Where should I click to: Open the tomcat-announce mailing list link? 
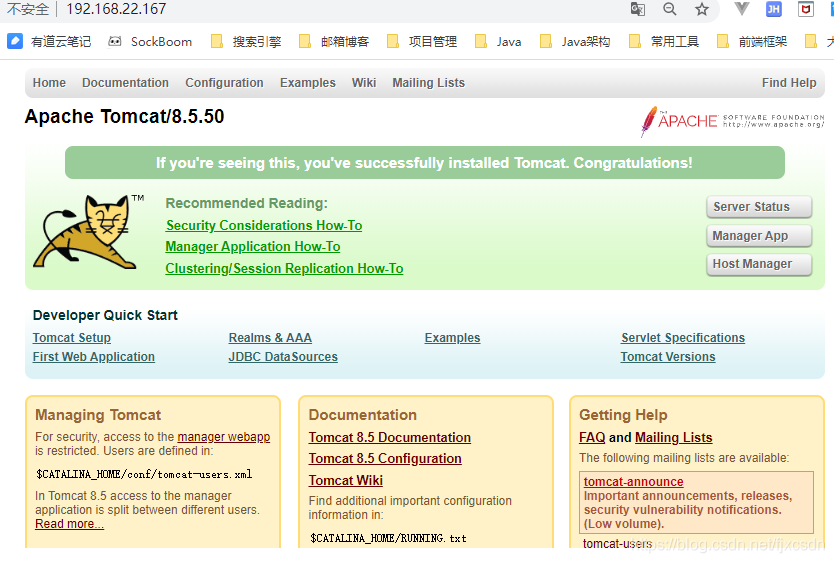tap(633, 482)
